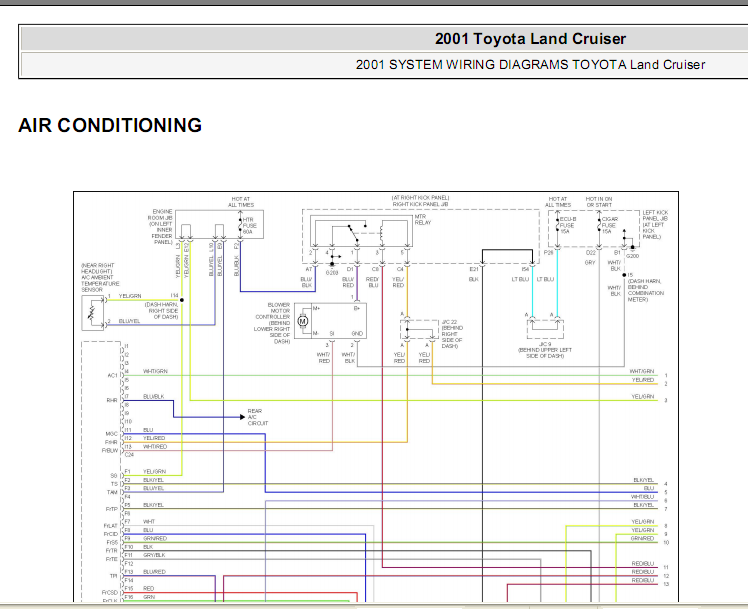The width and height of the screenshot is (748, 609).
Task: Click the 'GRY/BLK' wire label at F11
Action: point(154,555)
